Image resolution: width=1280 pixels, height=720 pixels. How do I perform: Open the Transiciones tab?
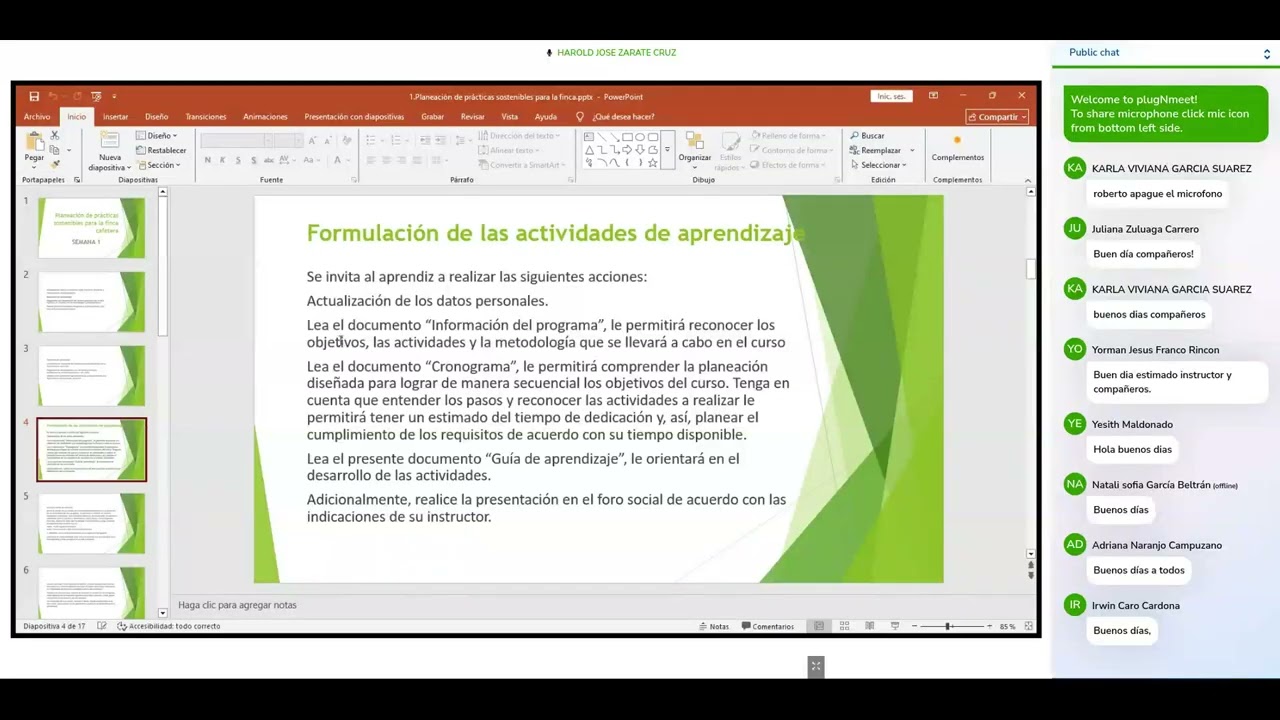206,117
